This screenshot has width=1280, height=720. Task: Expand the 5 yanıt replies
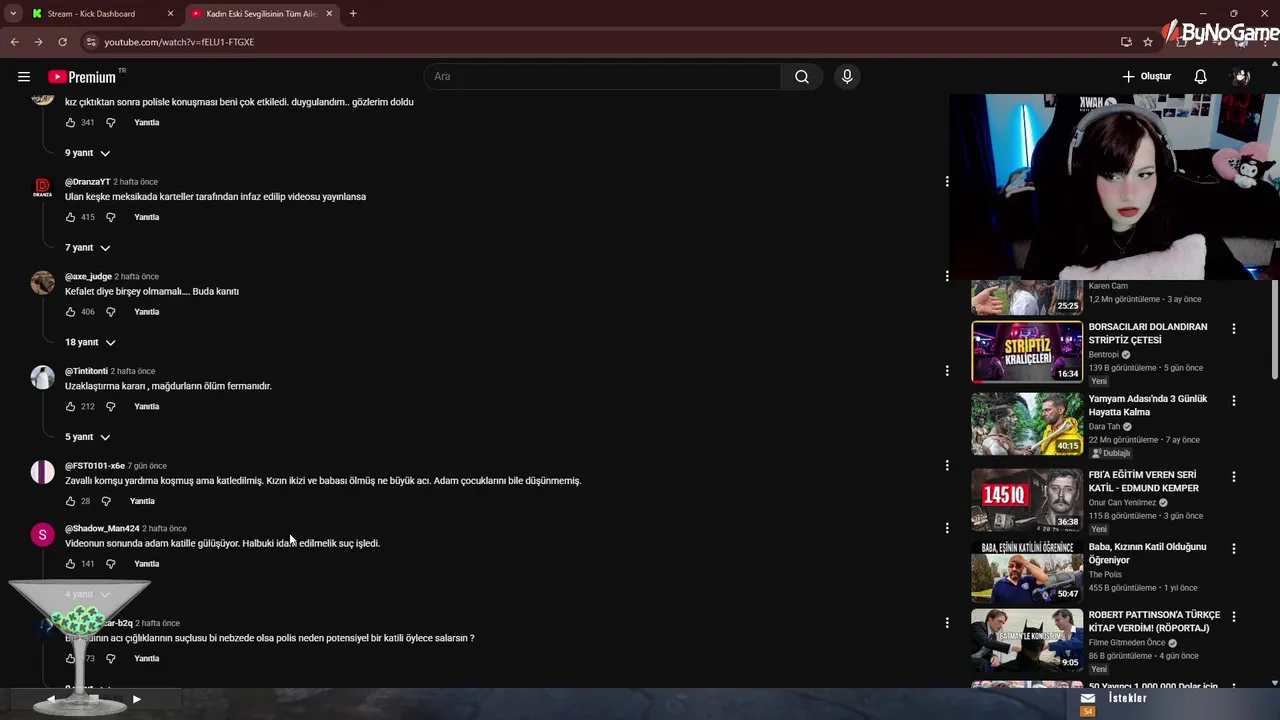87,437
